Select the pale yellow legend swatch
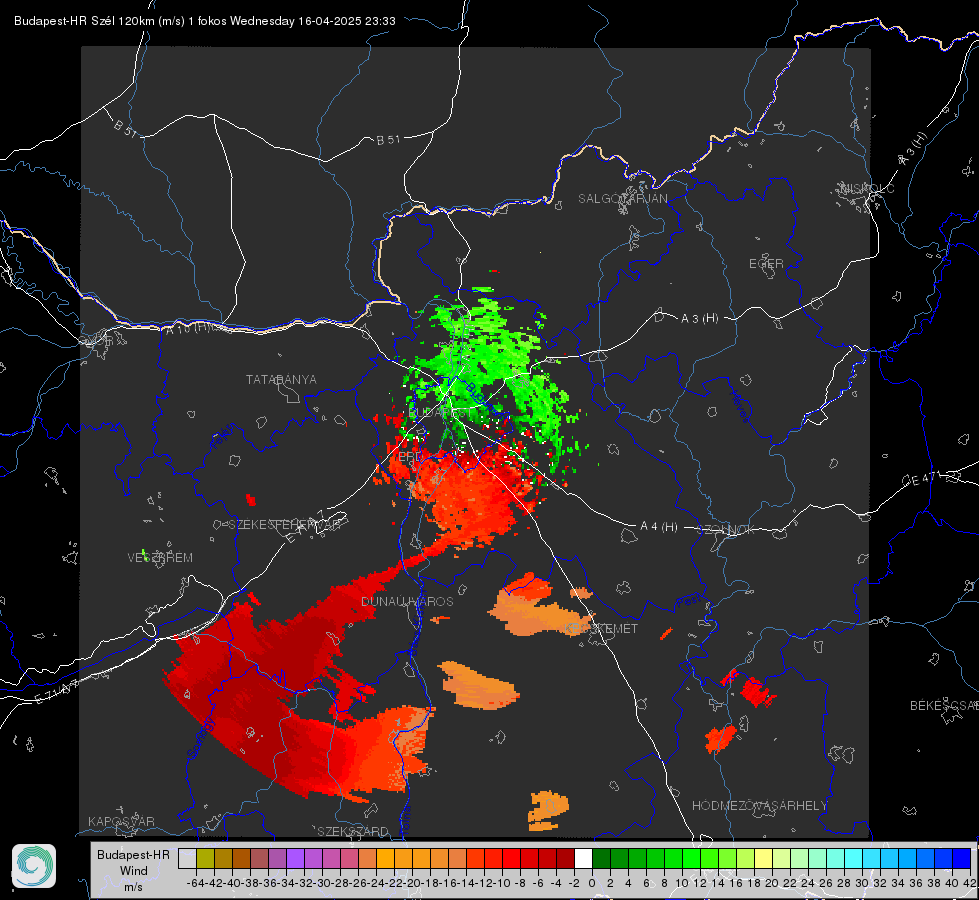Image resolution: width=979 pixels, height=900 pixels. pos(764,858)
